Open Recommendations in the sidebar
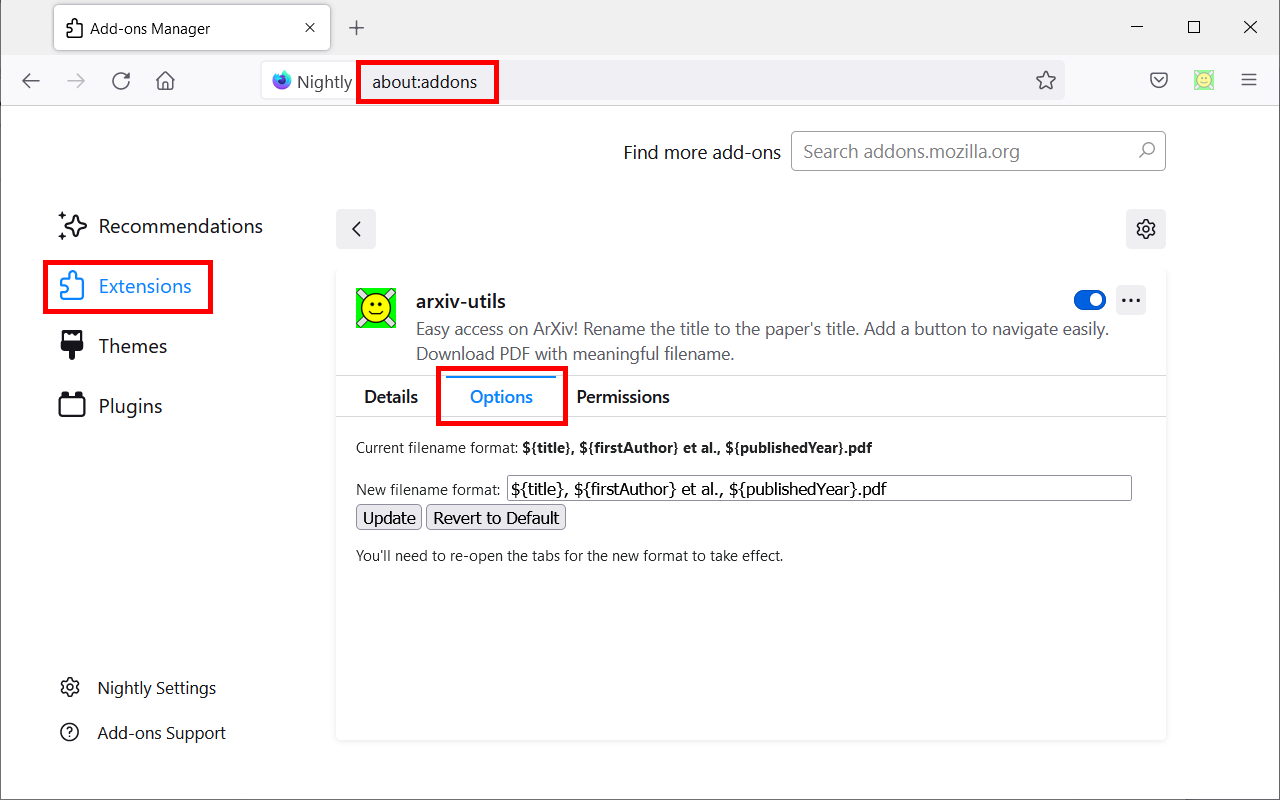 (x=160, y=226)
